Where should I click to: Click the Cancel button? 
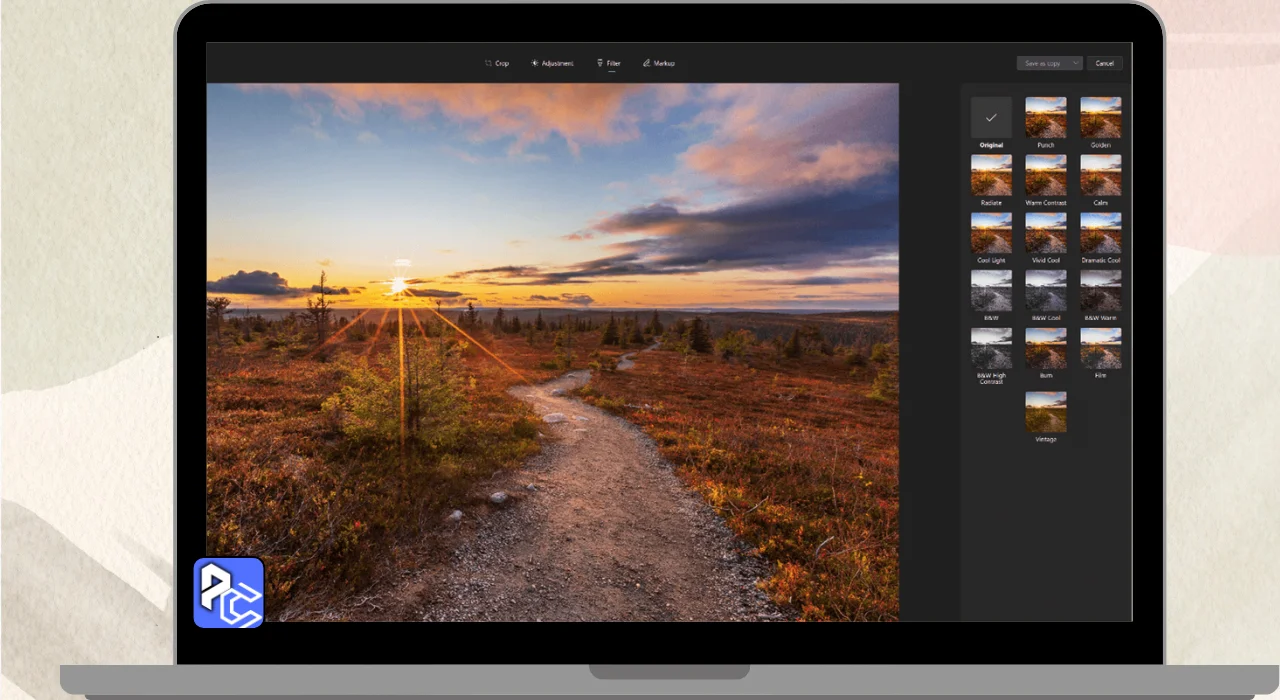coord(1104,63)
